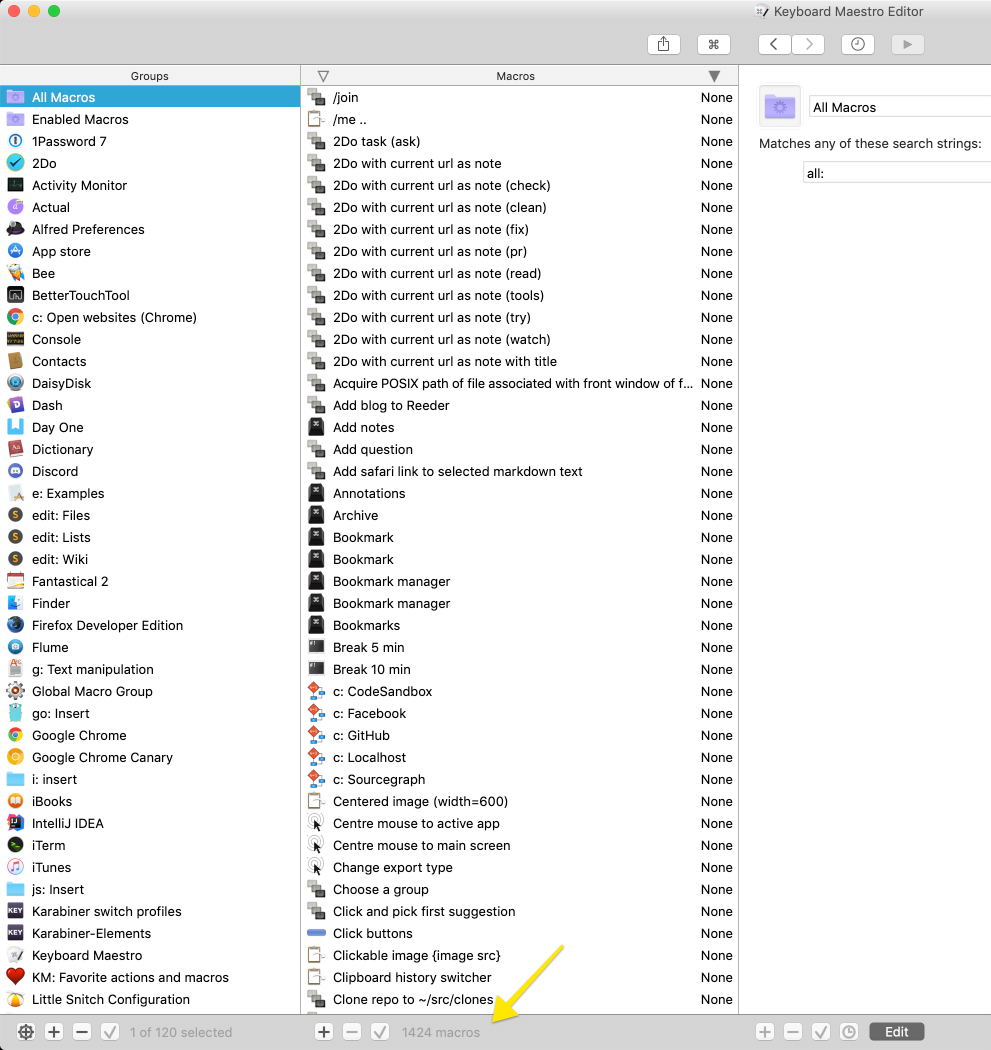Select the 'g: Text manipulation' group
The height and width of the screenshot is (1050, 991).
click(x=150, y=670)
